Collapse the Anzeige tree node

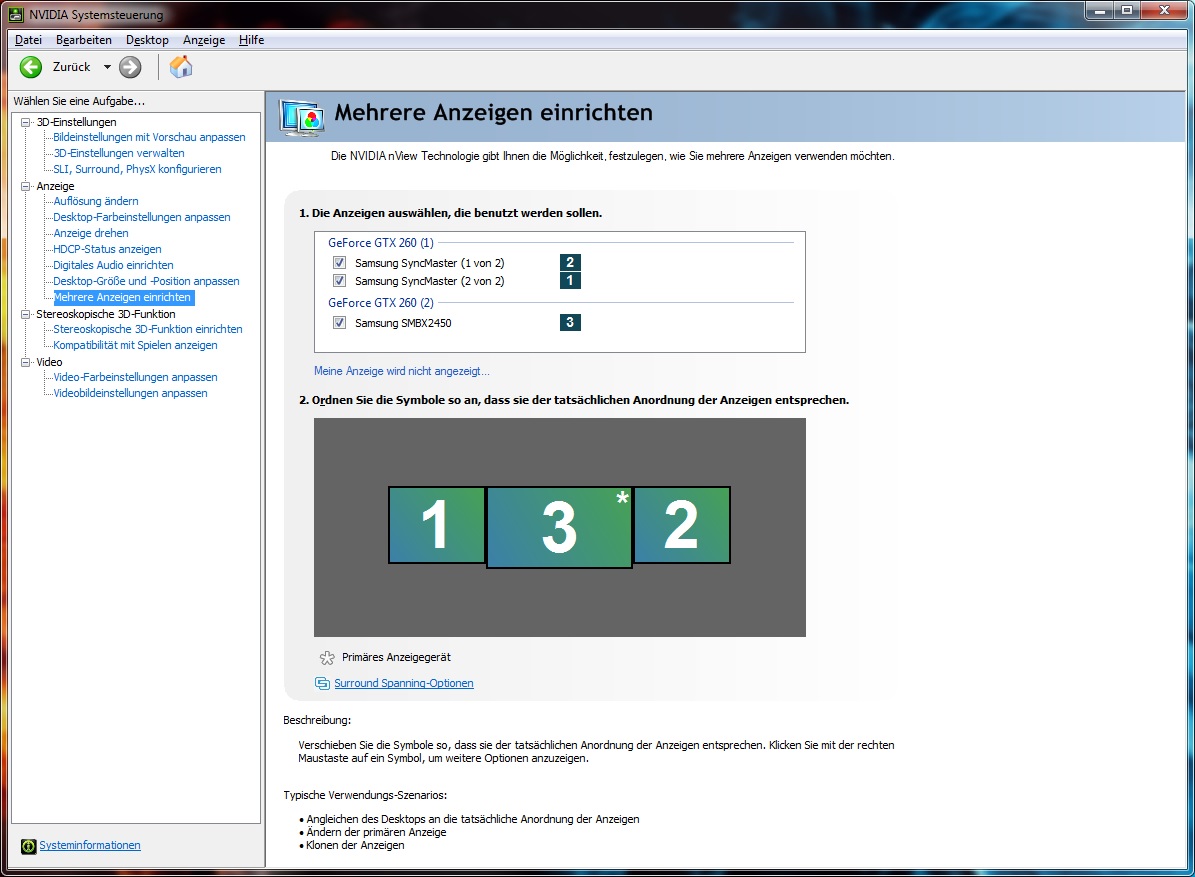(x=26, y=186)
